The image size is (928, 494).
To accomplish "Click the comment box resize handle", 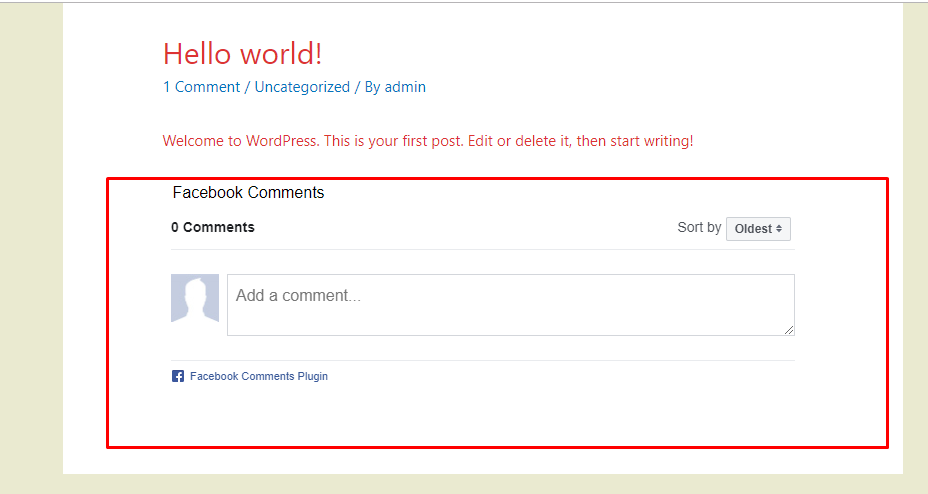I will point(789,330).
